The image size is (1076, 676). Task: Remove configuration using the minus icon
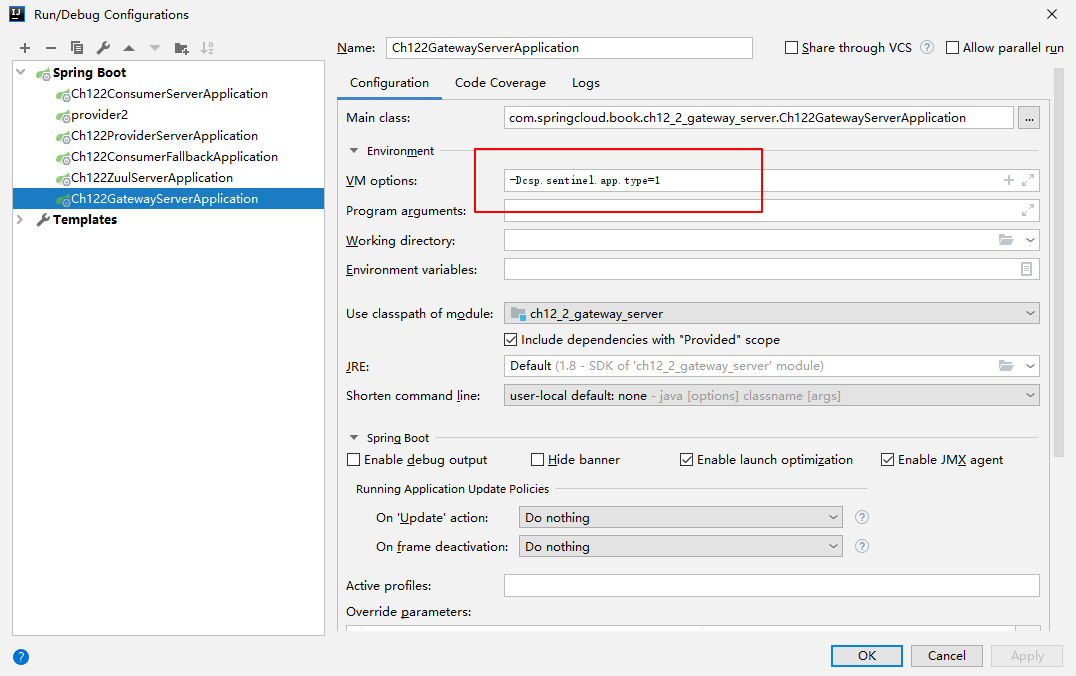51,48
